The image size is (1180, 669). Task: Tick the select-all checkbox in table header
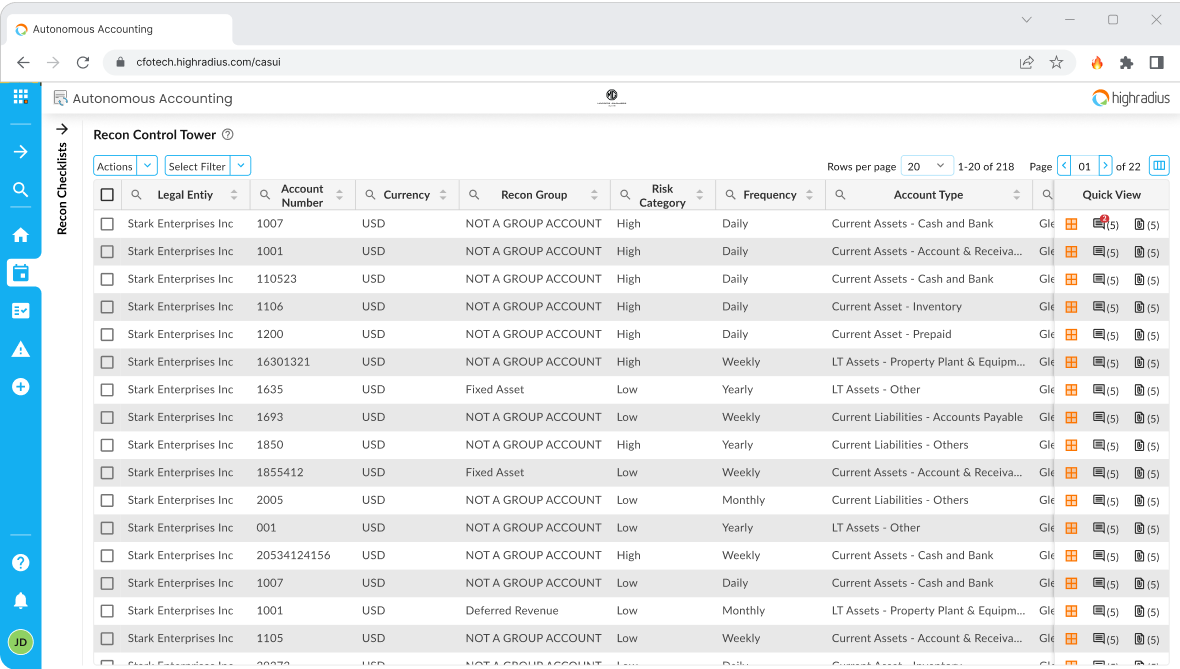(x=107, y=195)
